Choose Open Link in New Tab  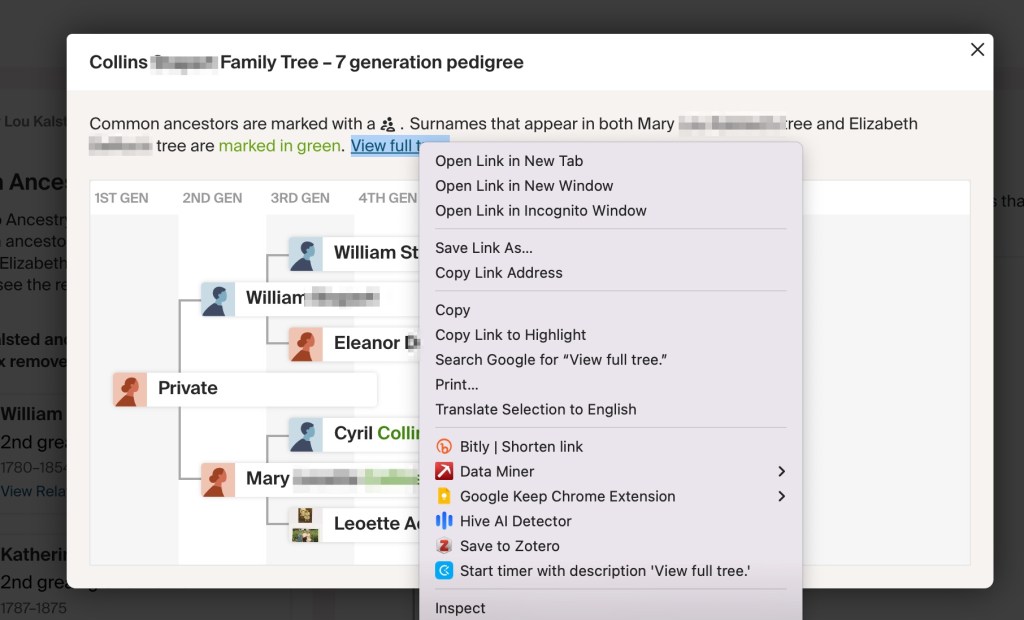click(x=509, y=161)
